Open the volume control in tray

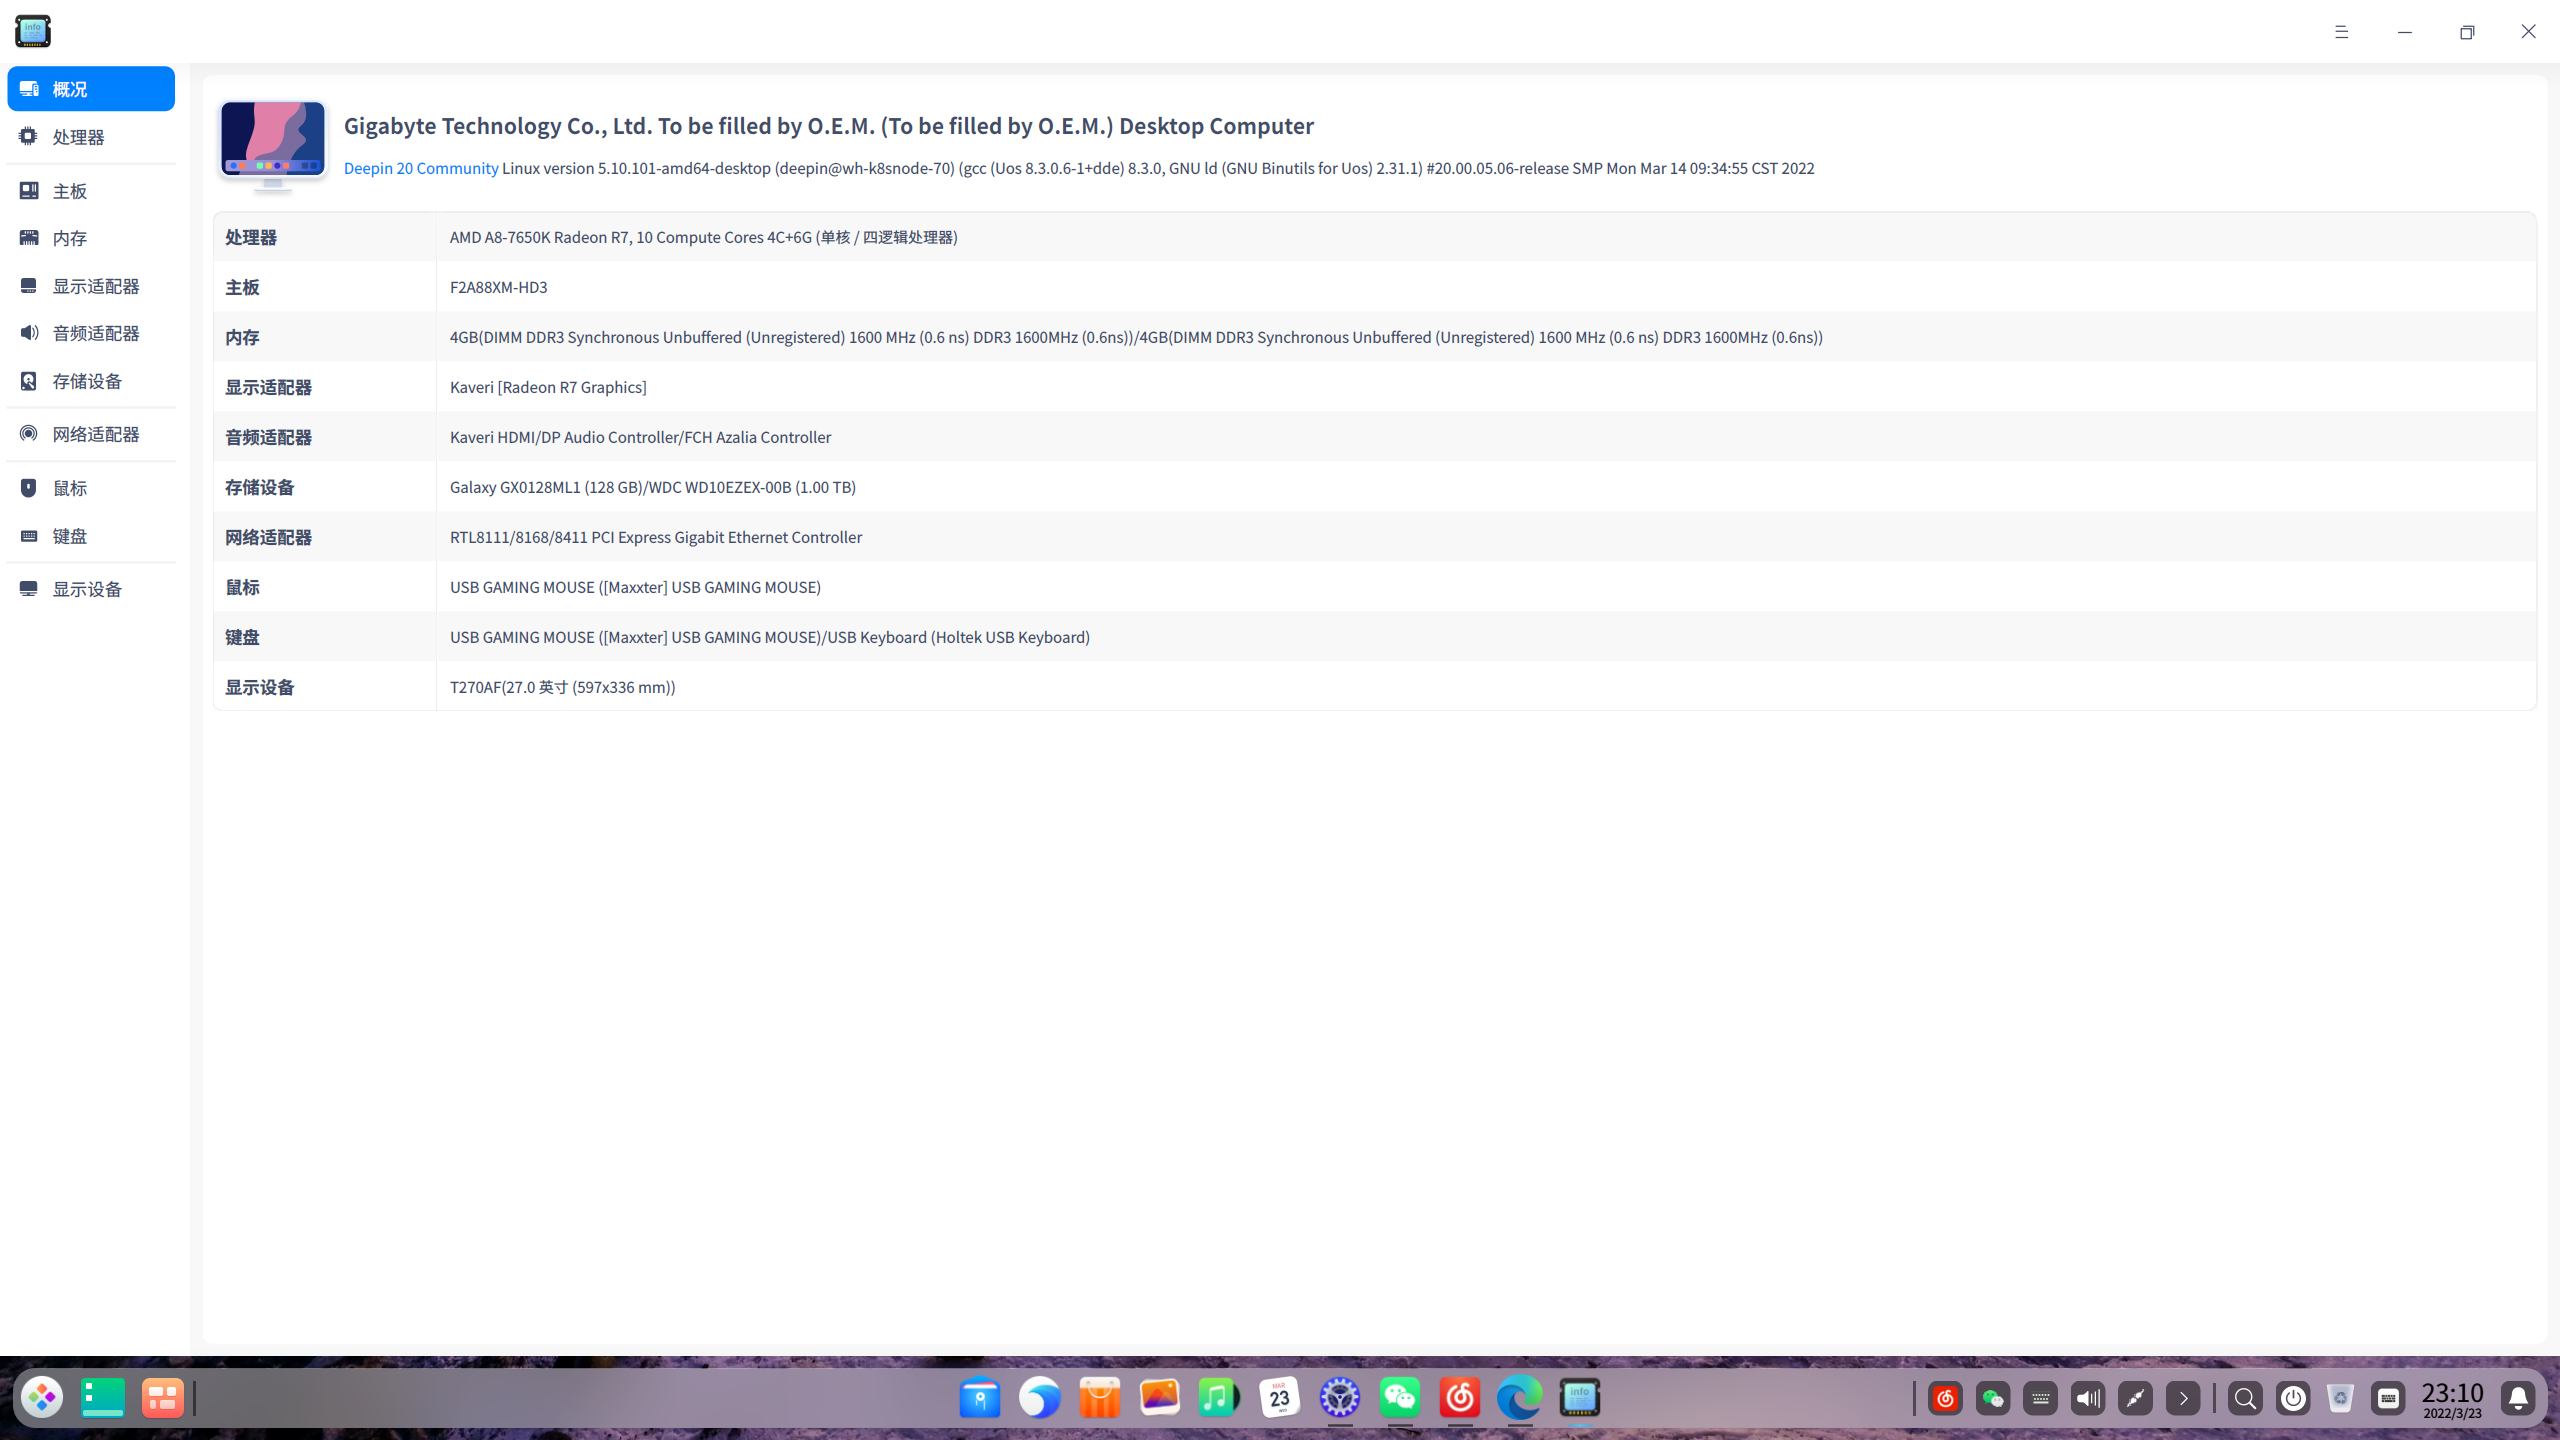point(2088,1398)
